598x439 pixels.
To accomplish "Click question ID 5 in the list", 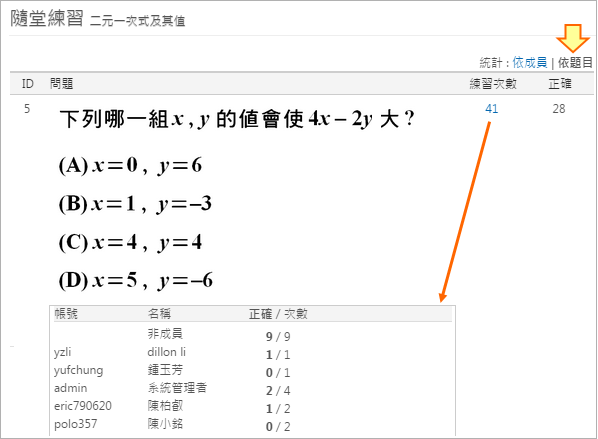I will (x=27, y=109).
